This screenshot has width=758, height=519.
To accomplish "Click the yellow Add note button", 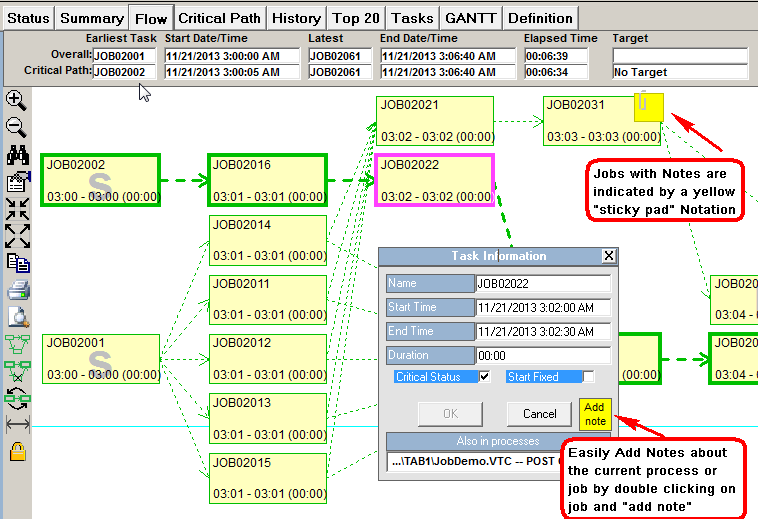I will [595, 414].
